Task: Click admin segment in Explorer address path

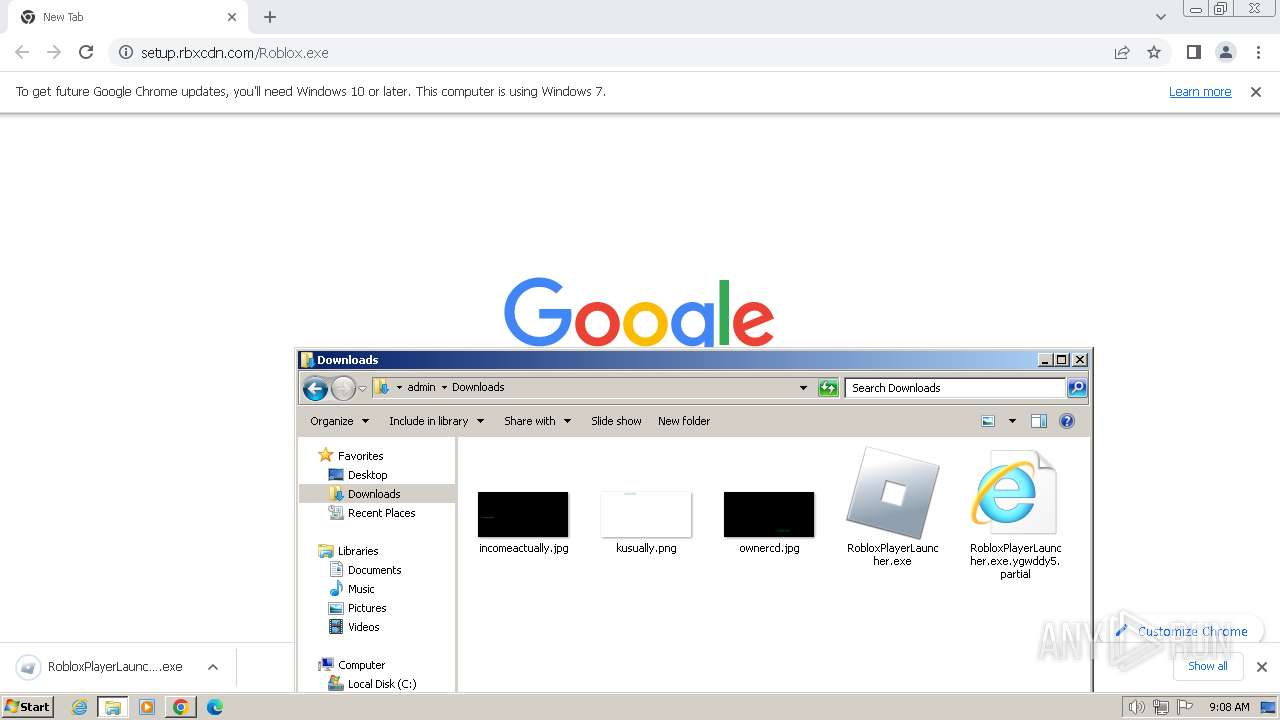Action: tap(421, 387)
